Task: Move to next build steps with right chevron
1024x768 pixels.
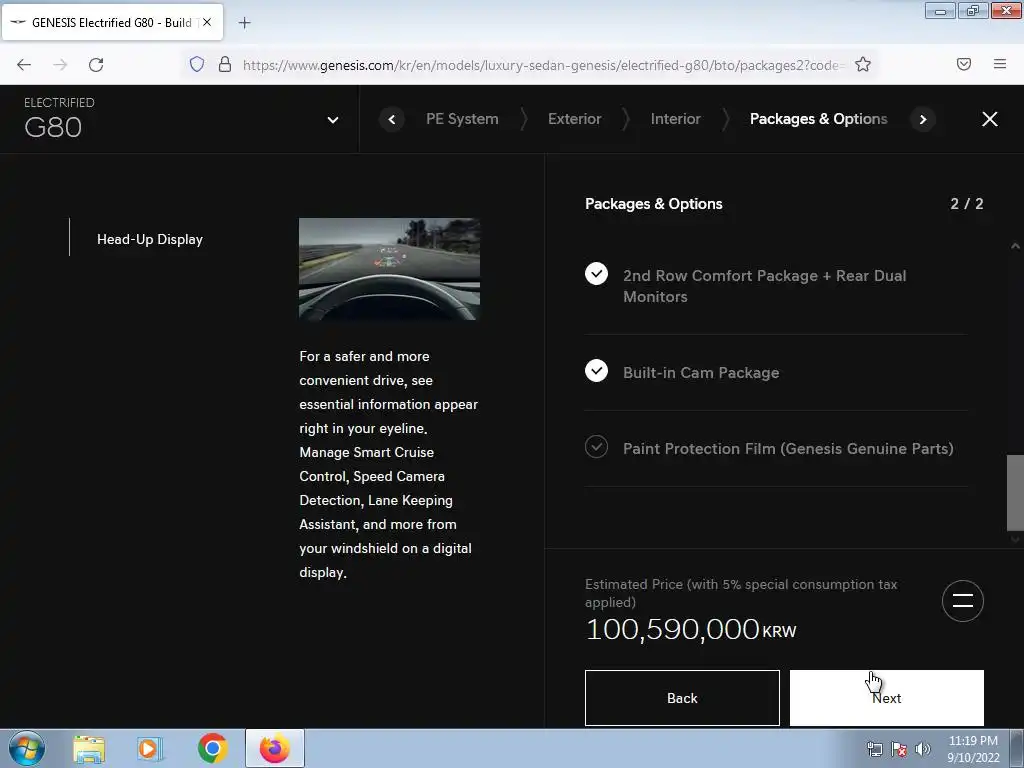Action: click(x=923, y=119)
